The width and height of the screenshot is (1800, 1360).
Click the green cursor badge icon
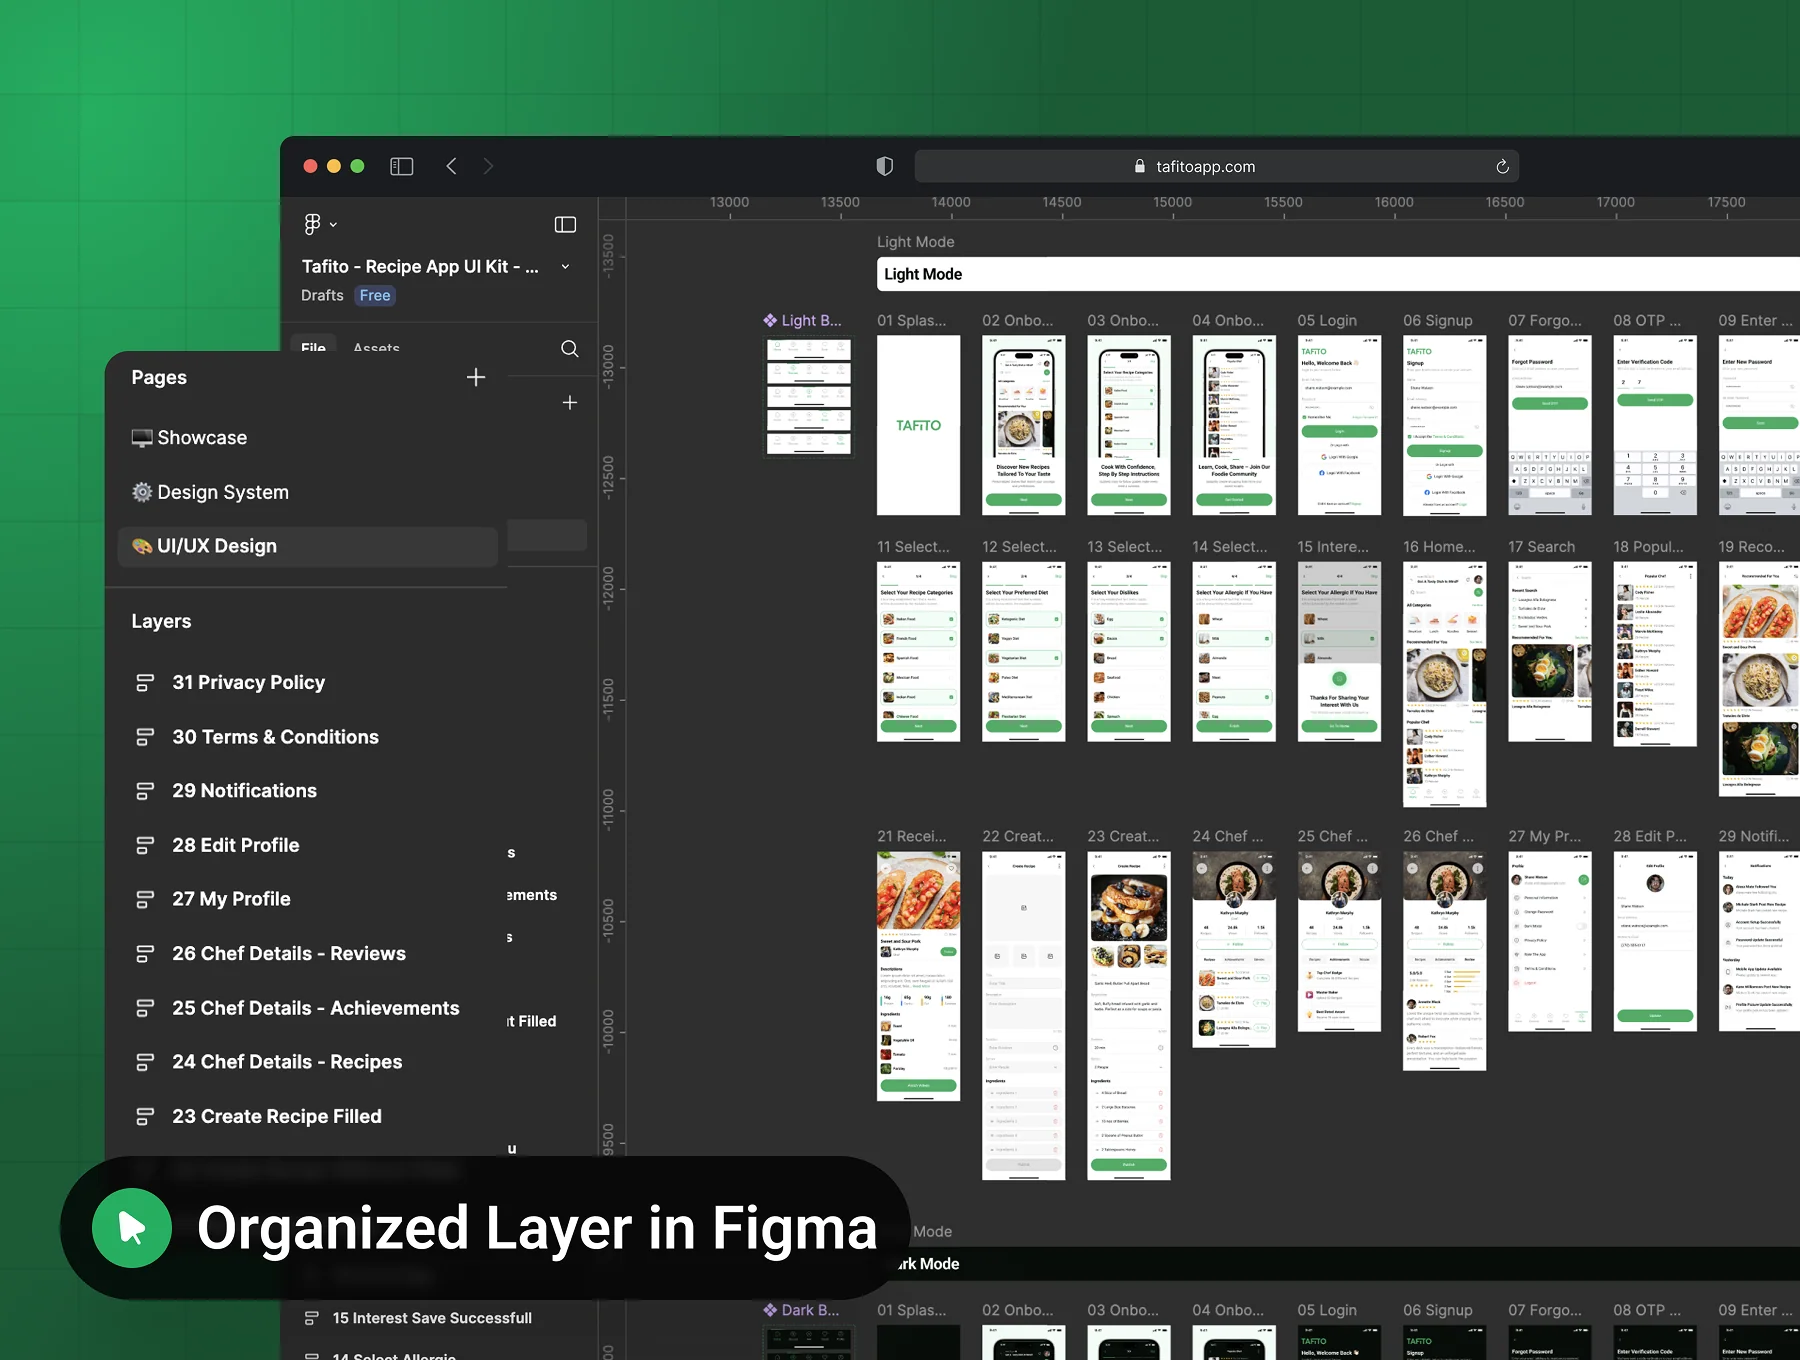coord(132,1228)
